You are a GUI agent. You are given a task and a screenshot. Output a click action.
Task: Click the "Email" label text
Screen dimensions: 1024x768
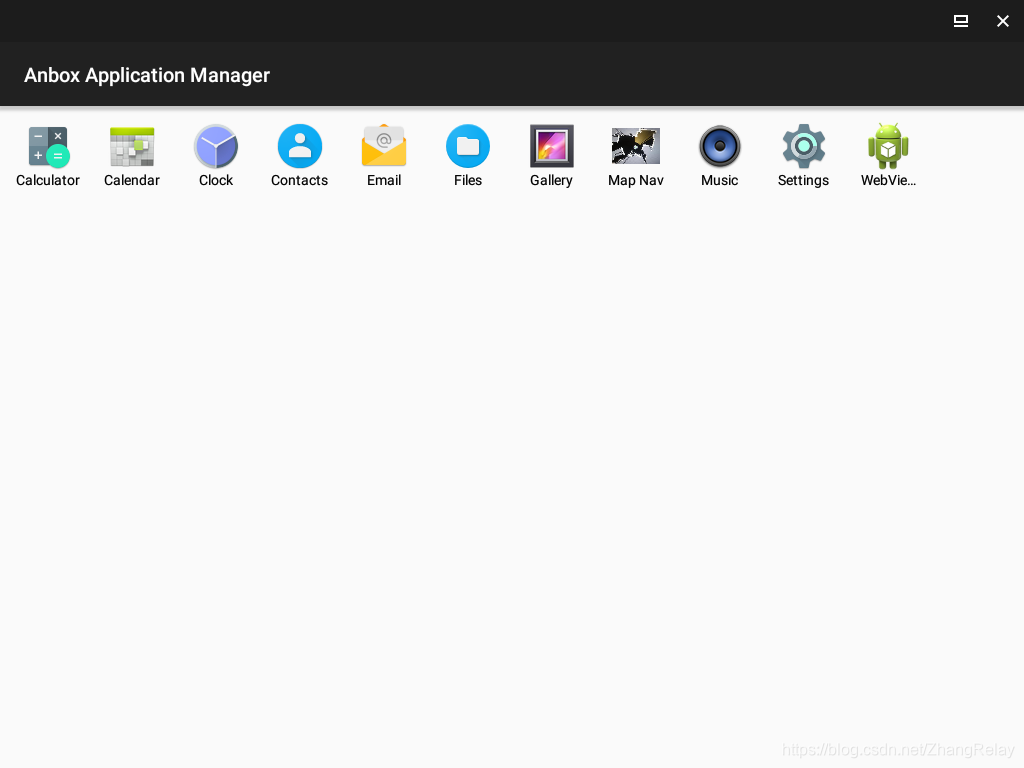point(384,180)
